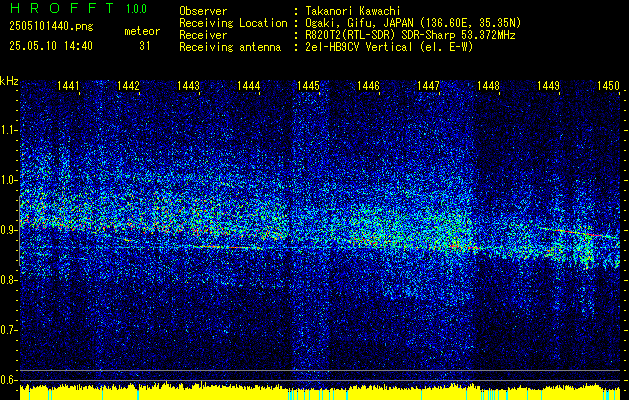
Task: Click the 1444 time marker
Action: [248, 85]
